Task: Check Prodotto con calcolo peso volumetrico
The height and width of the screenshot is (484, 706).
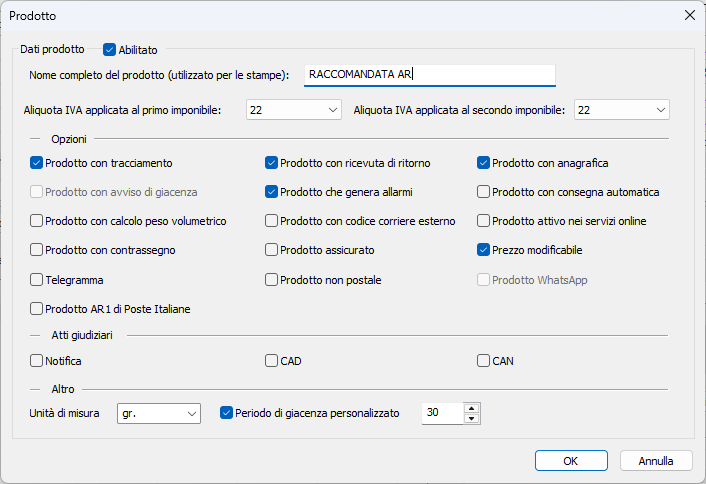Action: [x=37, y=221]
